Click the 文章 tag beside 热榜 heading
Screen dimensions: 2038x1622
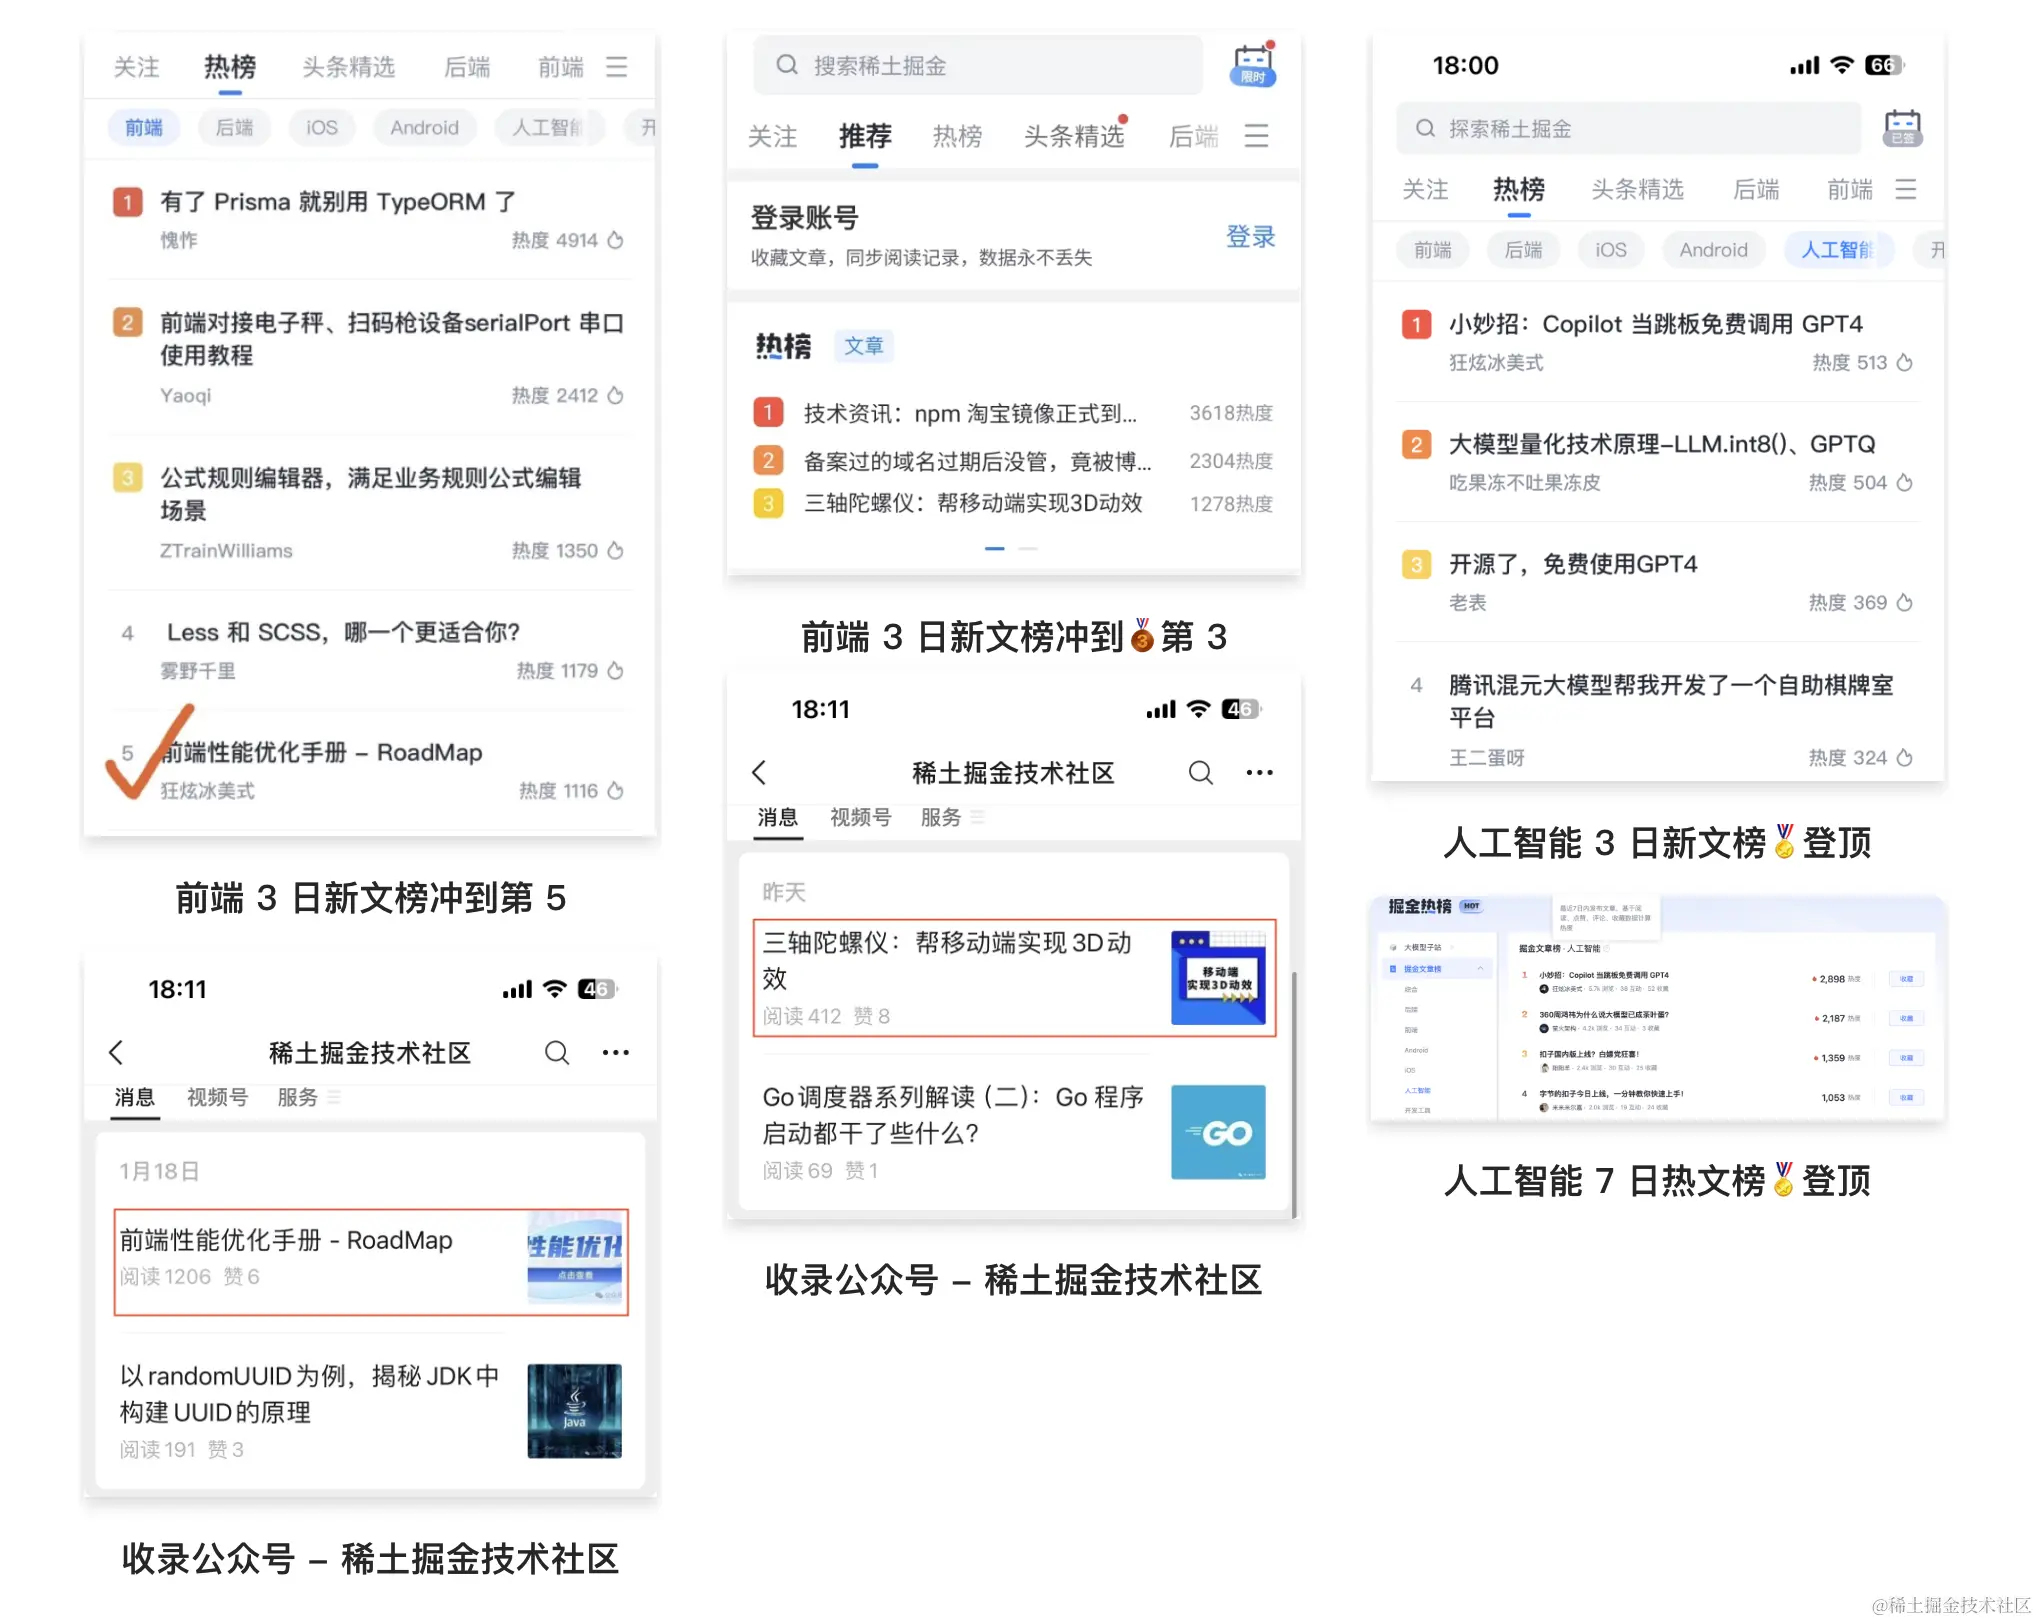pyautogui.click(x=864, y=346)
